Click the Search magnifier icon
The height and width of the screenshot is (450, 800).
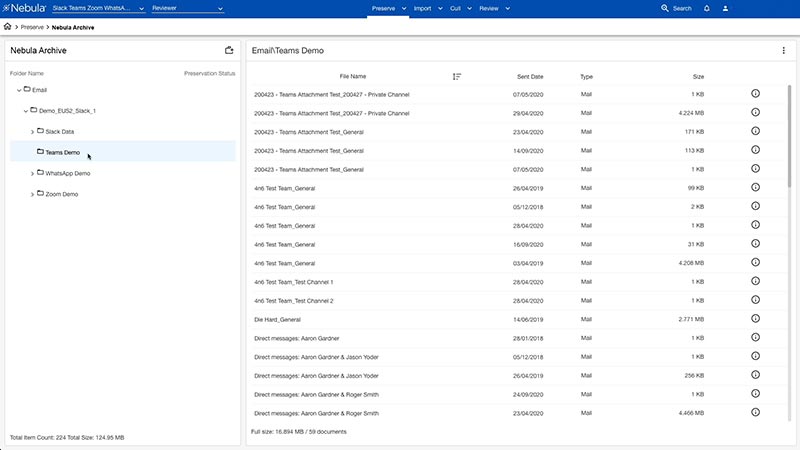coord(665,8)
